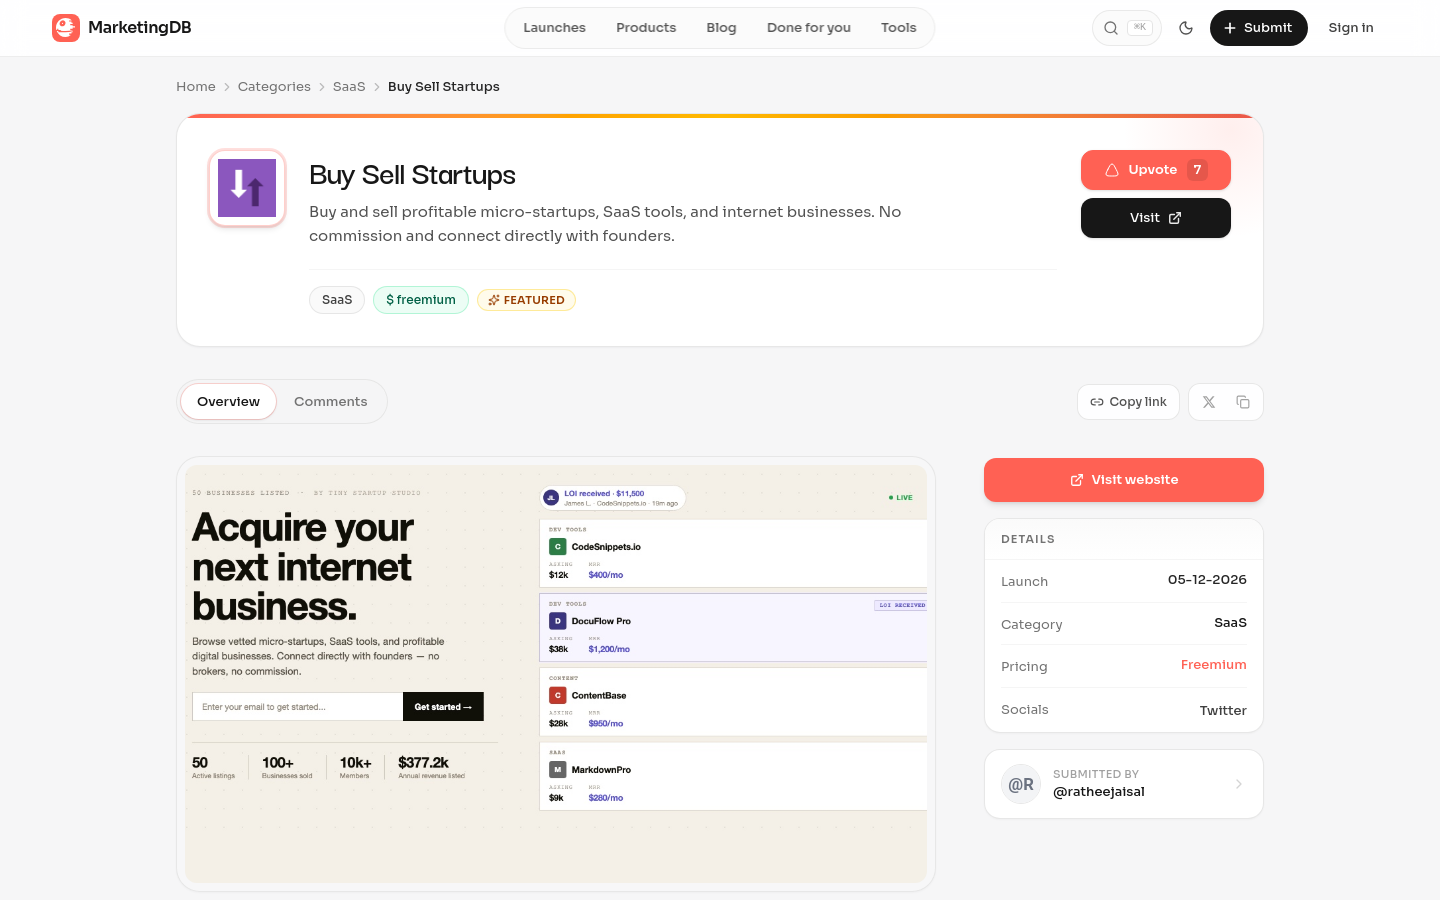Open the product screenshot preview
The width and height of the screenshot is (1440, 900).
tap(556, 674)
